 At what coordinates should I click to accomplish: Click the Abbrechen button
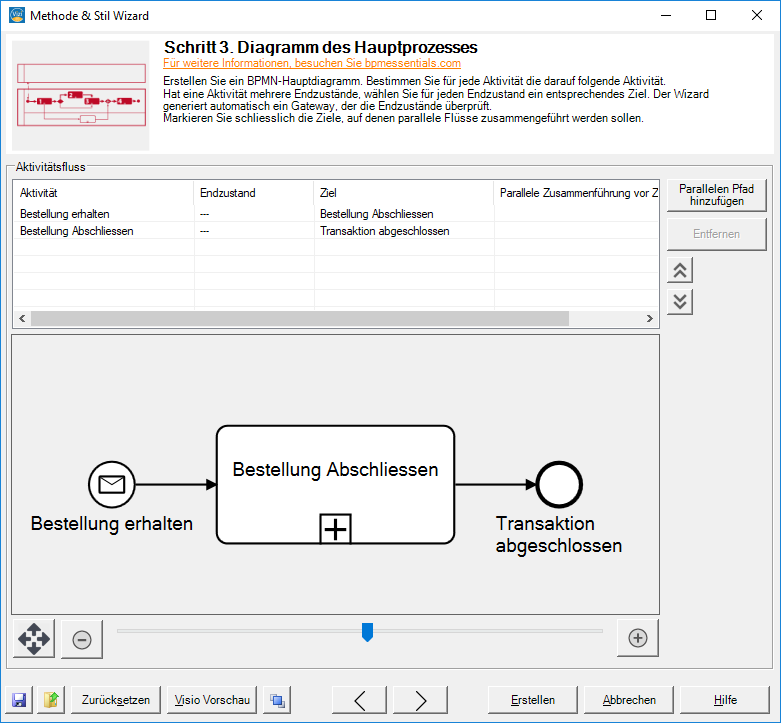(x=629, y=700)
